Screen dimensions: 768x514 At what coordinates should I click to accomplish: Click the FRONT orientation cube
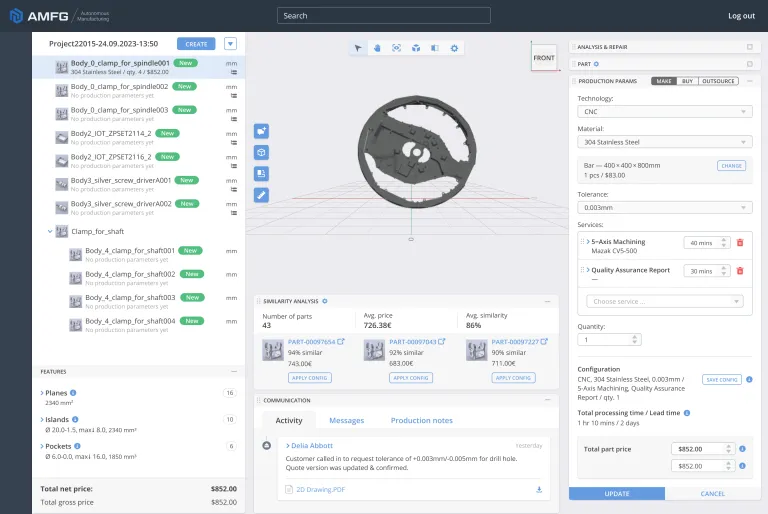click(544, 57)
